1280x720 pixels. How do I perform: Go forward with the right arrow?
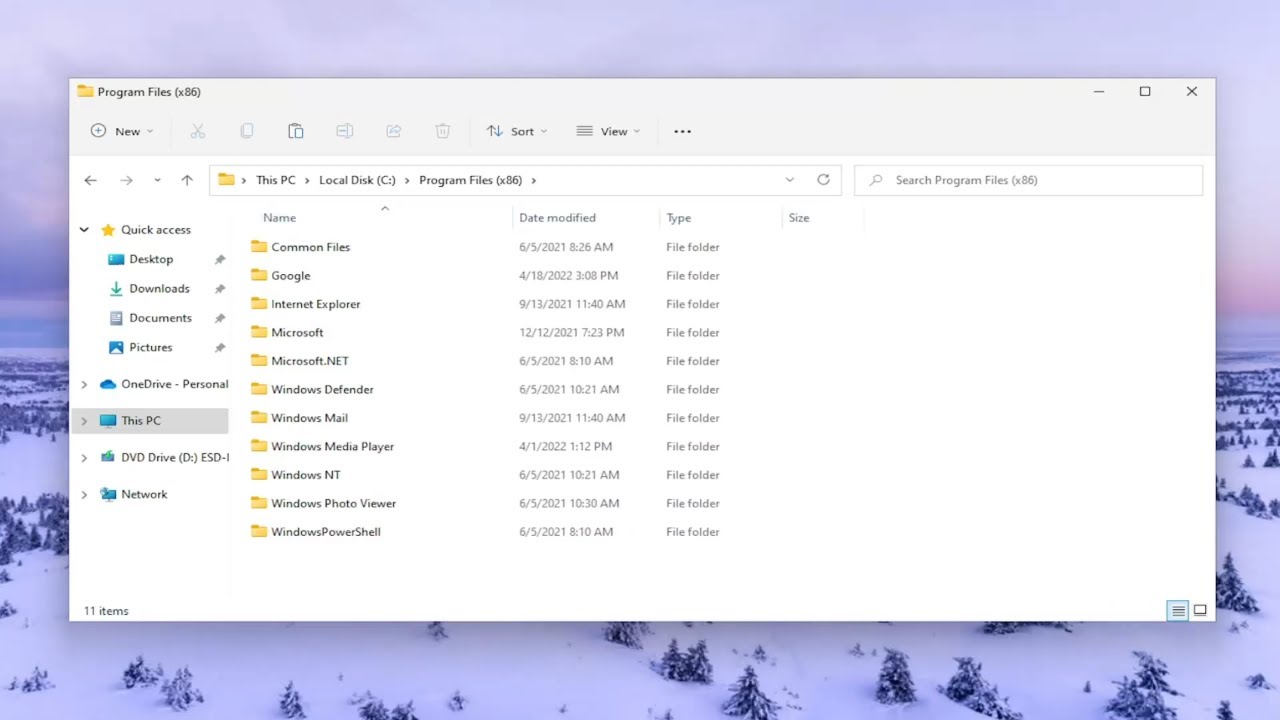click(126, 180)
